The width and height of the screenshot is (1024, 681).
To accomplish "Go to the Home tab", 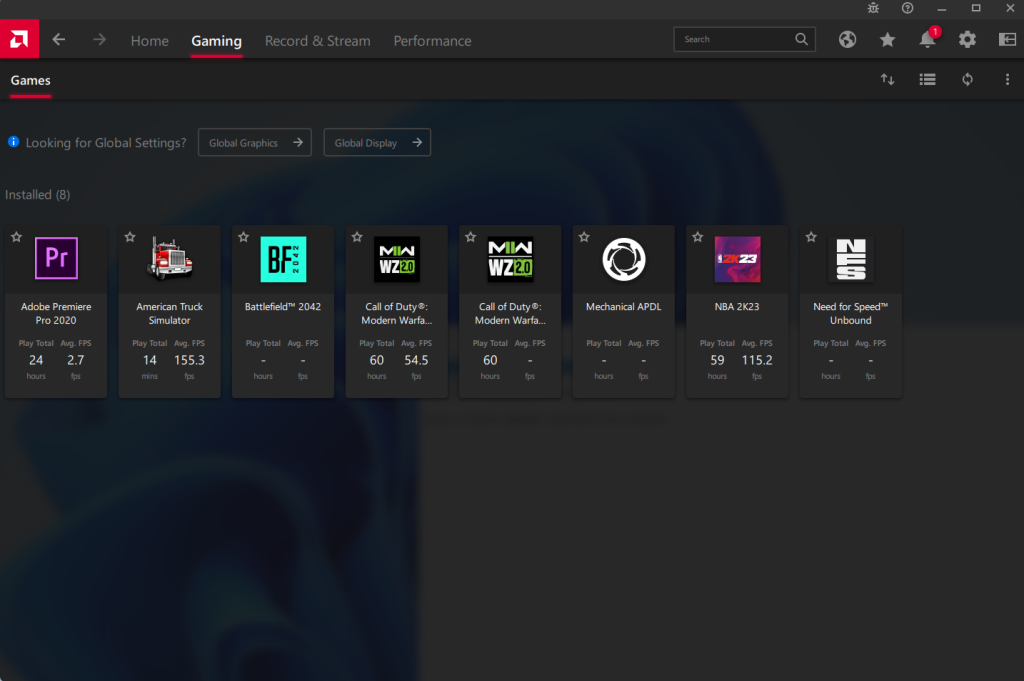I will [150, 40].
